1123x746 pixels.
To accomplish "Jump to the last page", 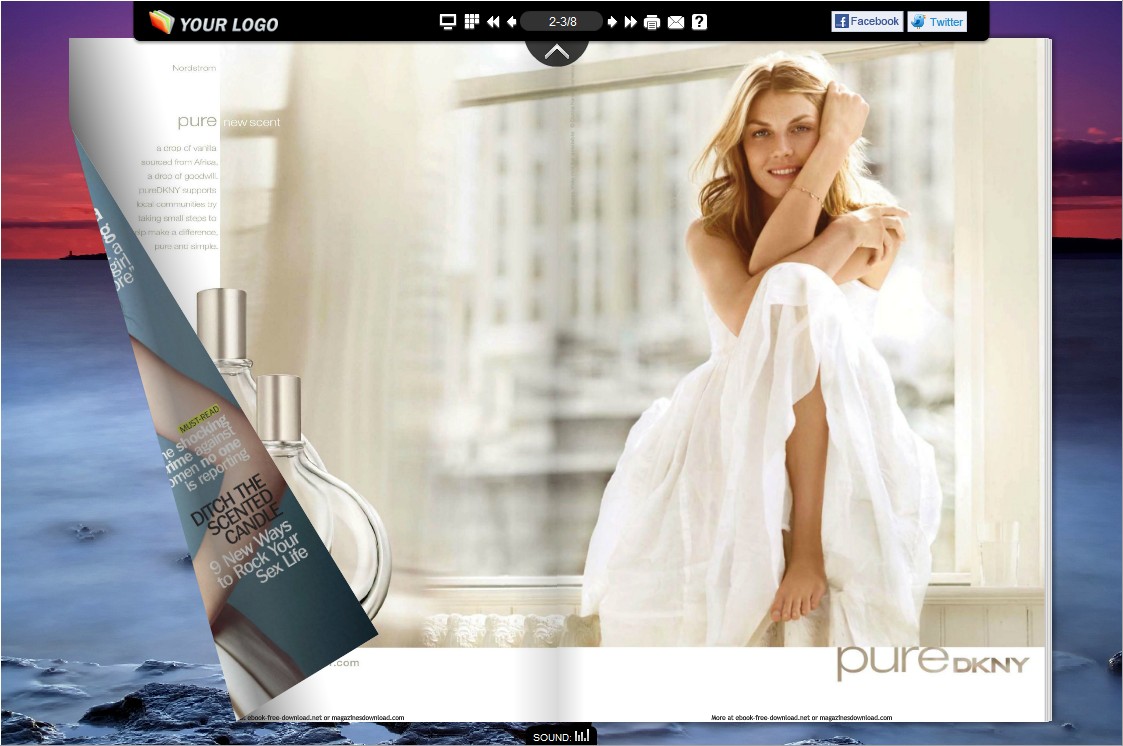I will click(630, 22).
